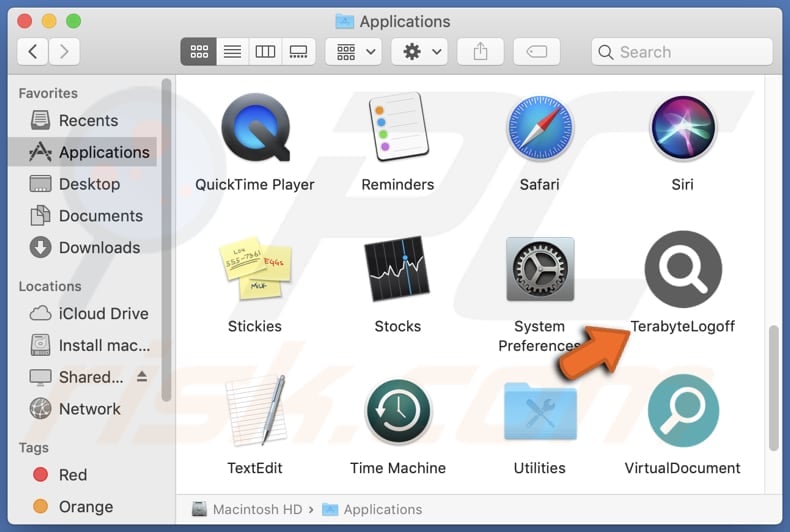The width and height of the screenshot is (790, 532).
Task: Go back with the left chevron button
Action: tap(33, 51)
